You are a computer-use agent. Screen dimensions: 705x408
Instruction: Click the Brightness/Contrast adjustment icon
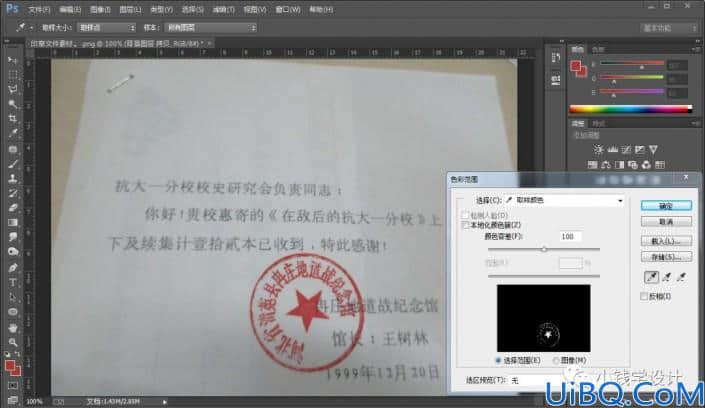click(x=598, y=149)
